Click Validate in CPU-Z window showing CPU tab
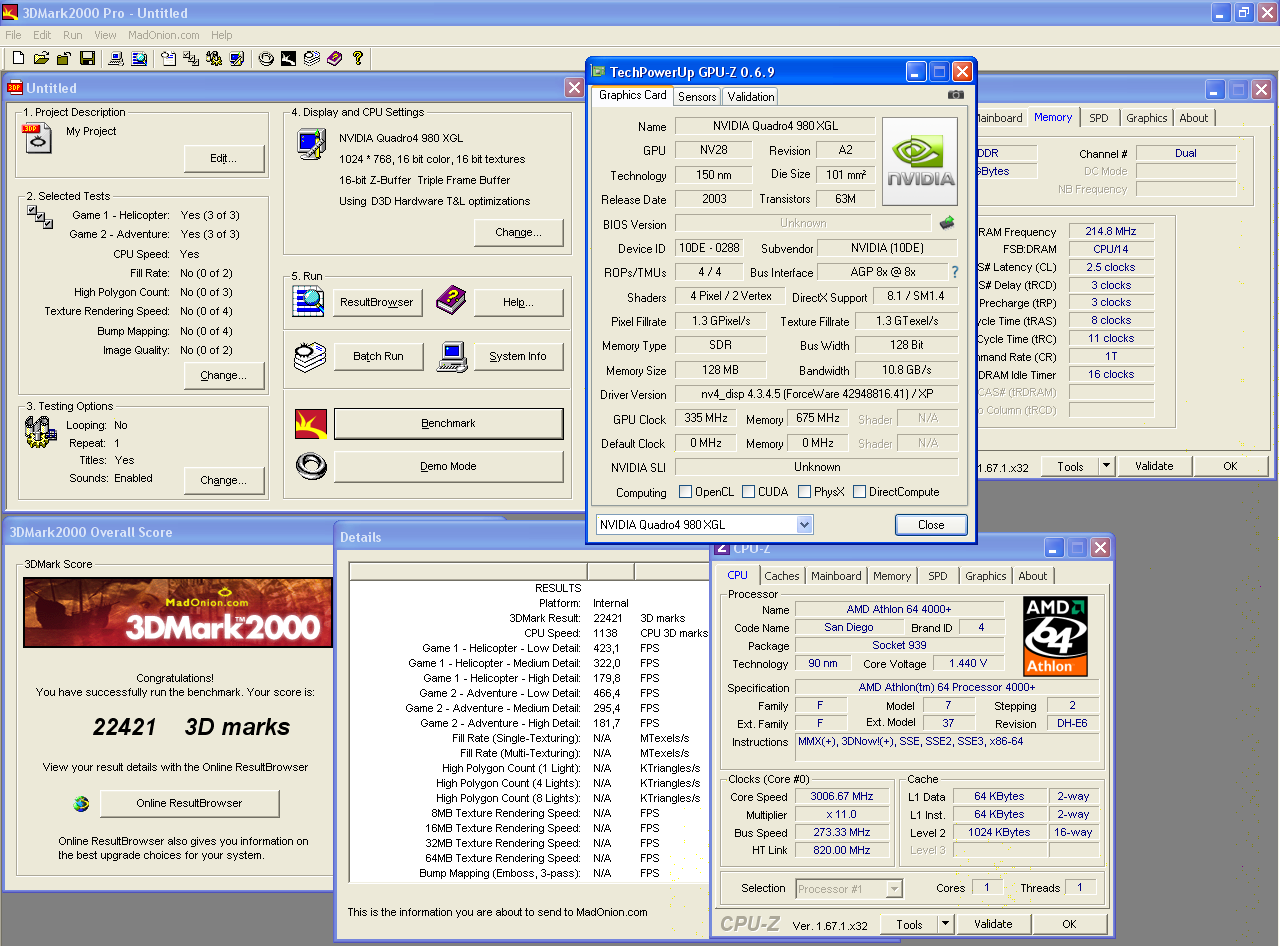The image size is (1280, 946). point(993,924)
